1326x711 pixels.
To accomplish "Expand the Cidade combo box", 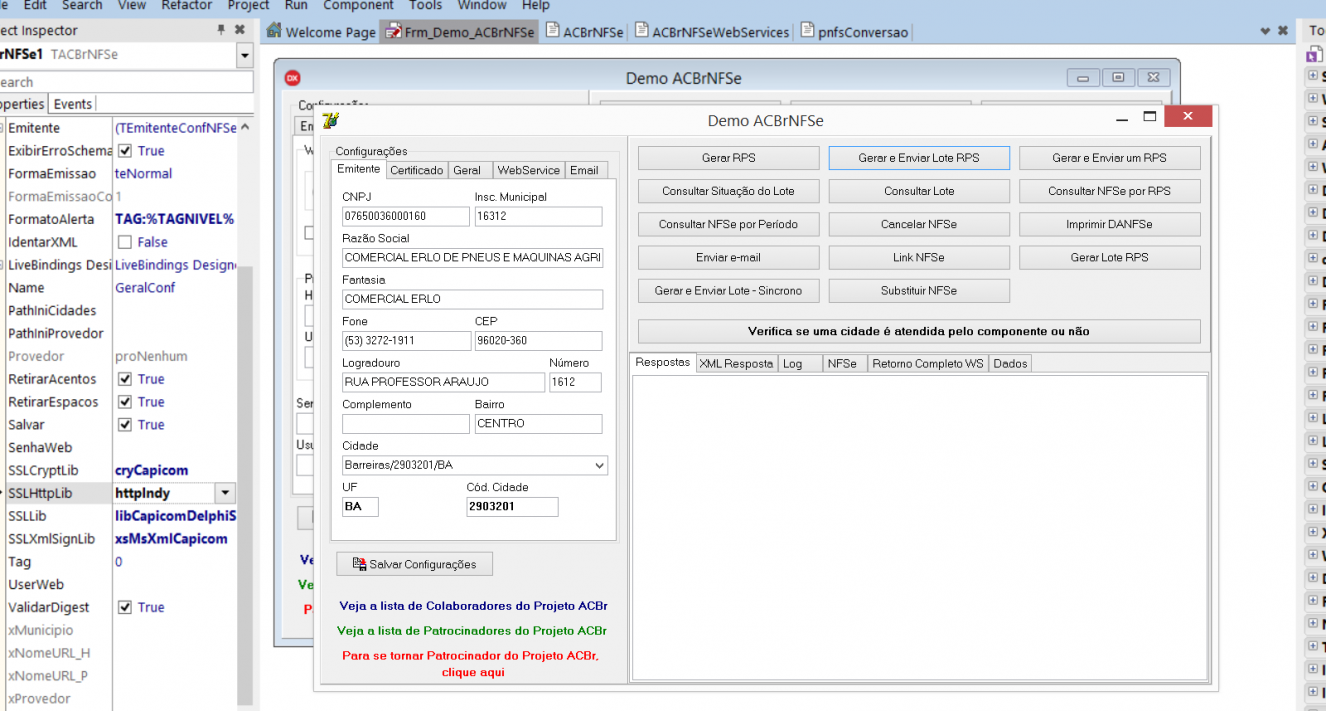I will [x=599, y=466].
